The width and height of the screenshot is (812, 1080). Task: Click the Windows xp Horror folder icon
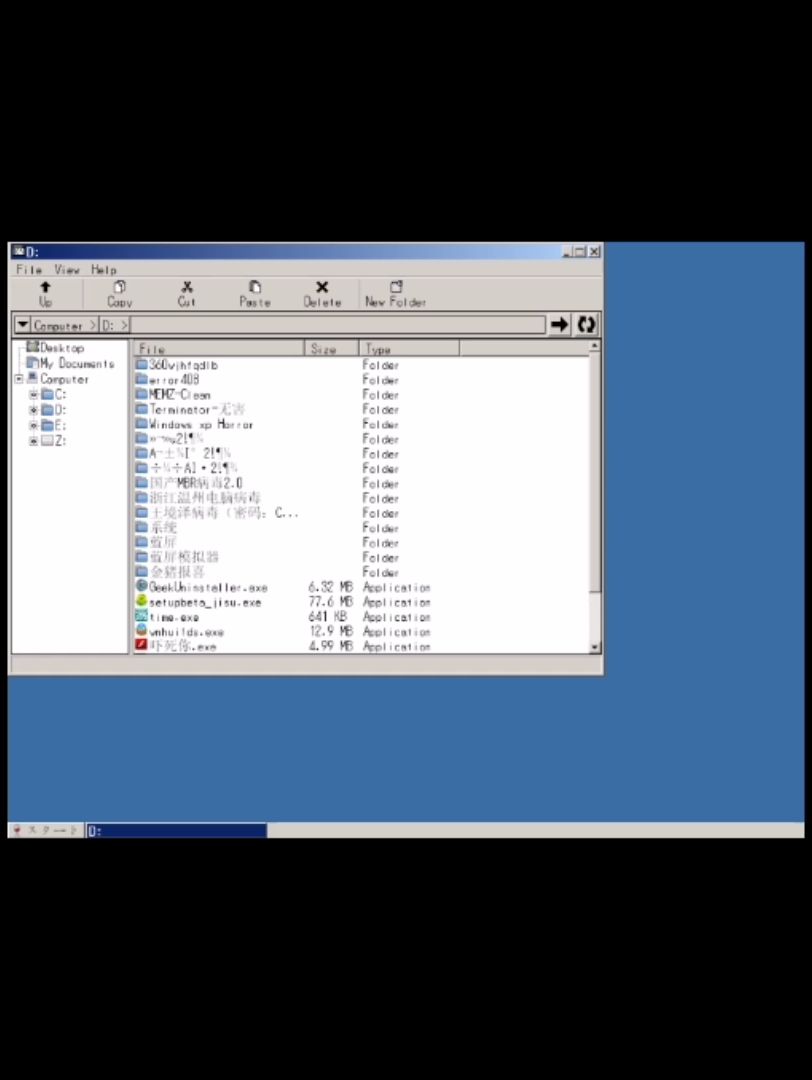tap(141, 424)
